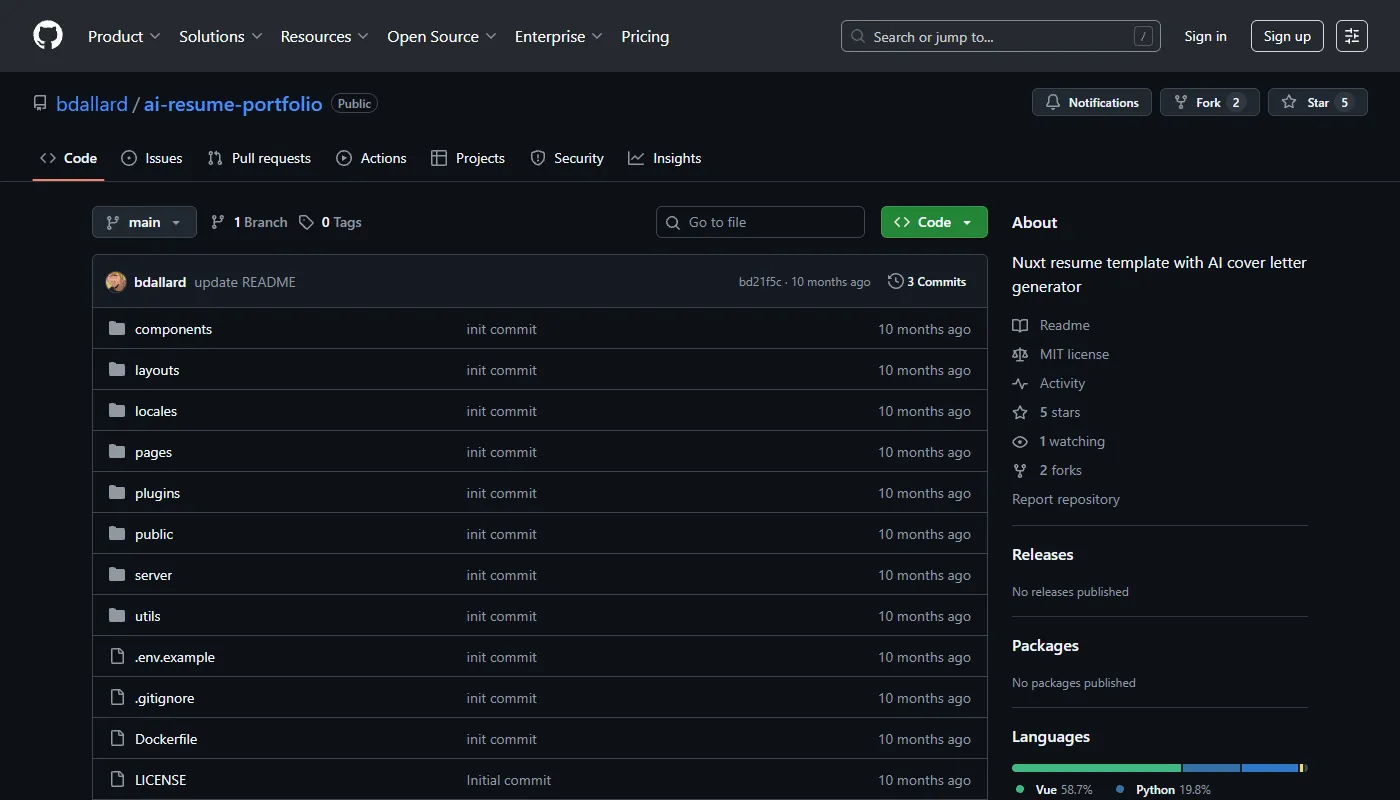Click the utils folder icon
Image resolution: width=1400 pixels, height=800 pixels.
click(x=117, y=616)
